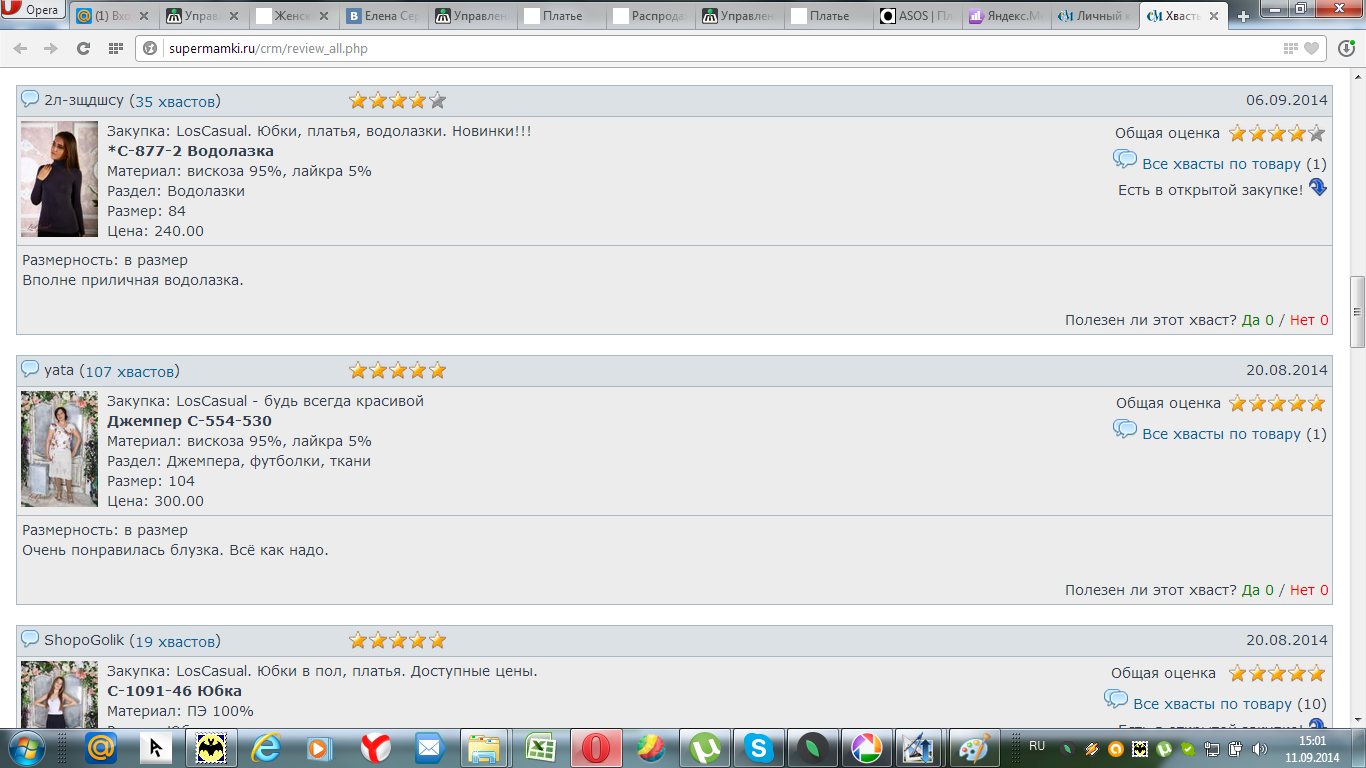Open Paint from the taskbar
This screenshot has width=1366, height=768.
(x=973, y=747)
